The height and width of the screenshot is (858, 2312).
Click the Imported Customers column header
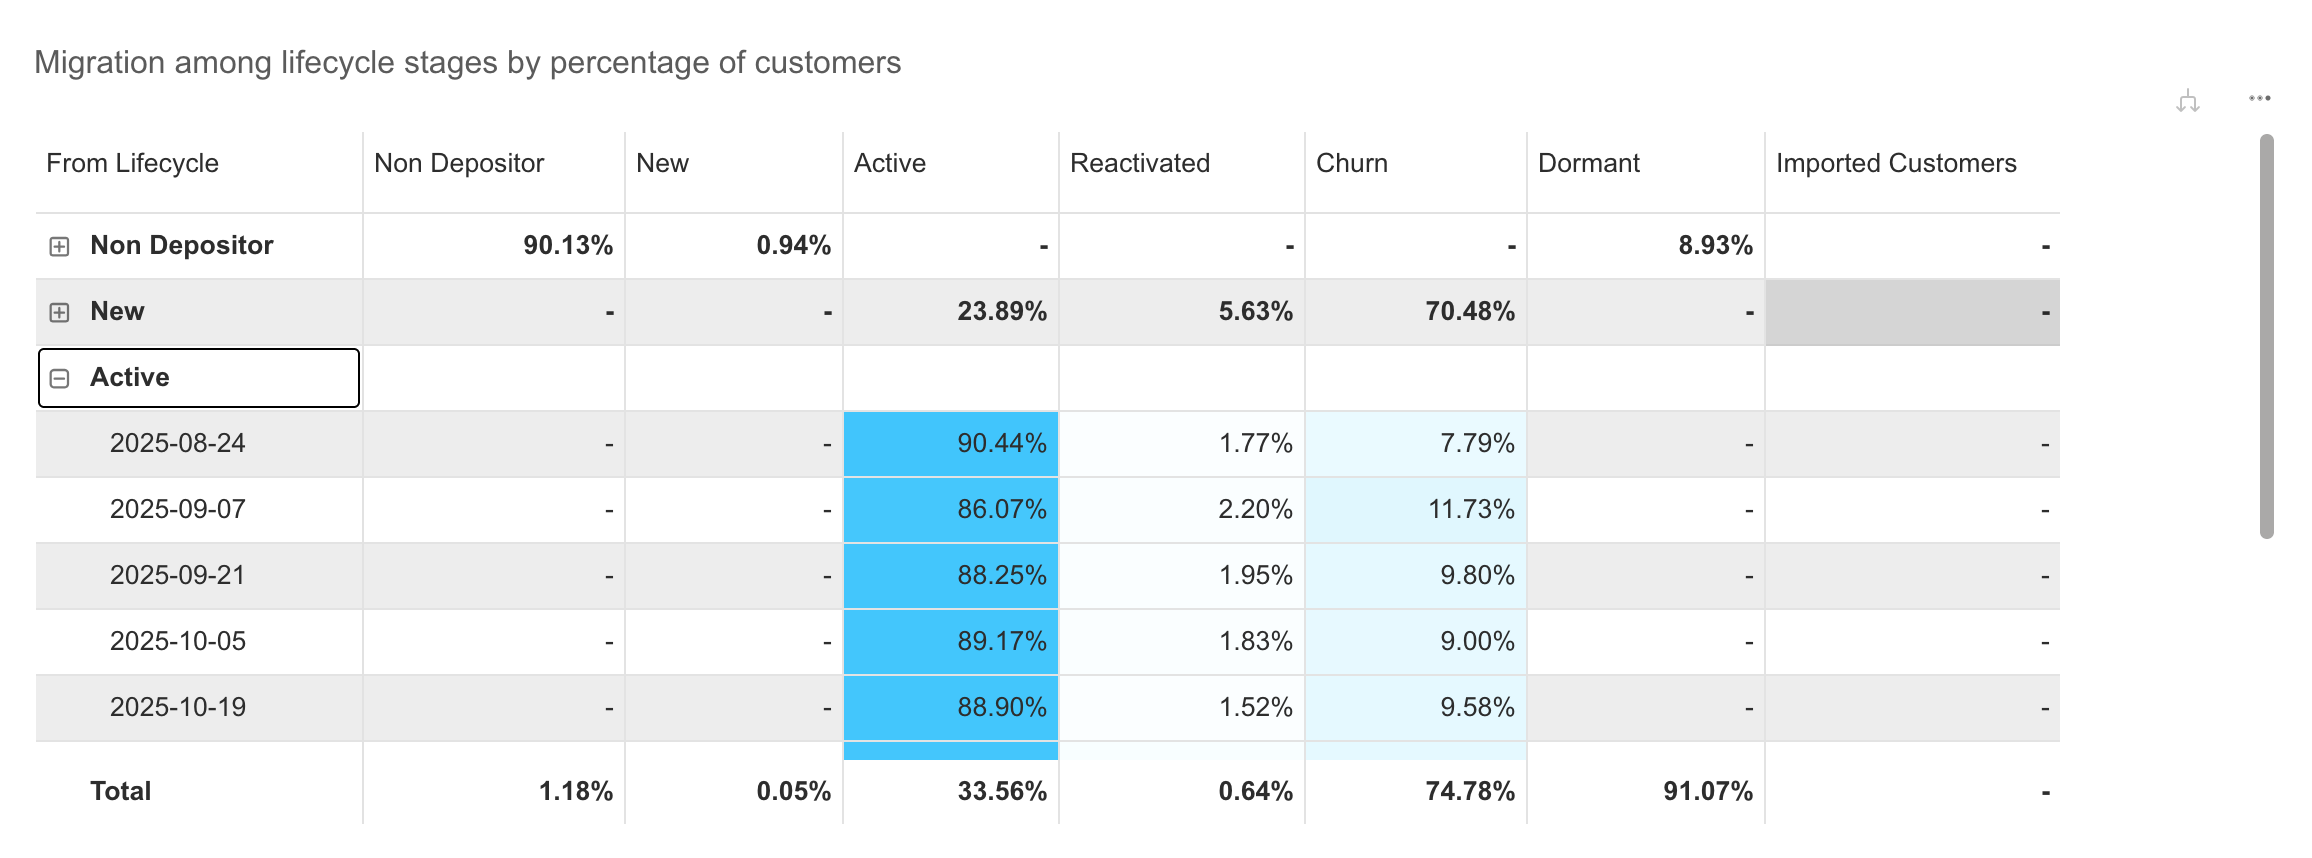[x=1896, y=163]
